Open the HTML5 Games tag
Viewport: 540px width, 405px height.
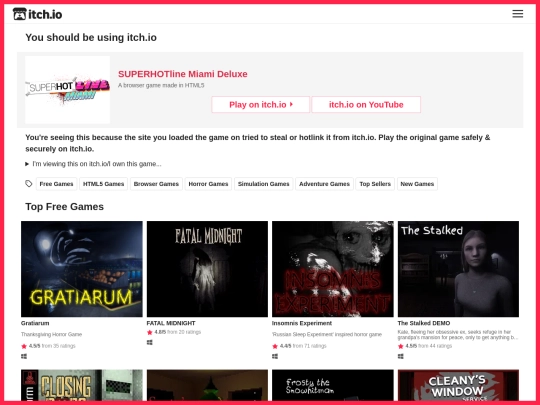tap(103, 184)
